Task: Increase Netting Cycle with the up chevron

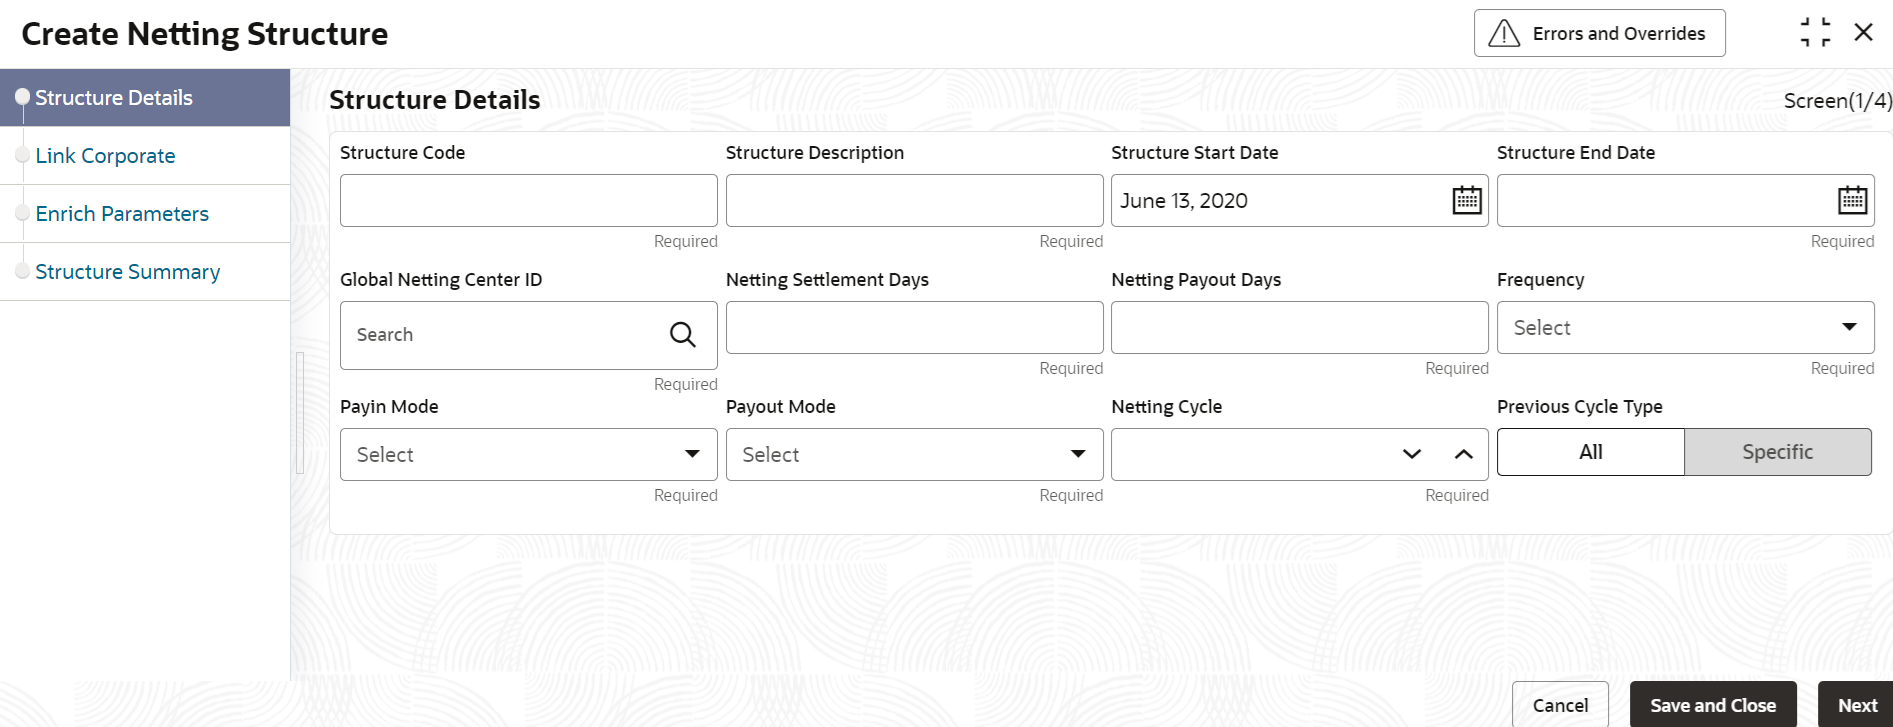Action: coord(1463,454)
